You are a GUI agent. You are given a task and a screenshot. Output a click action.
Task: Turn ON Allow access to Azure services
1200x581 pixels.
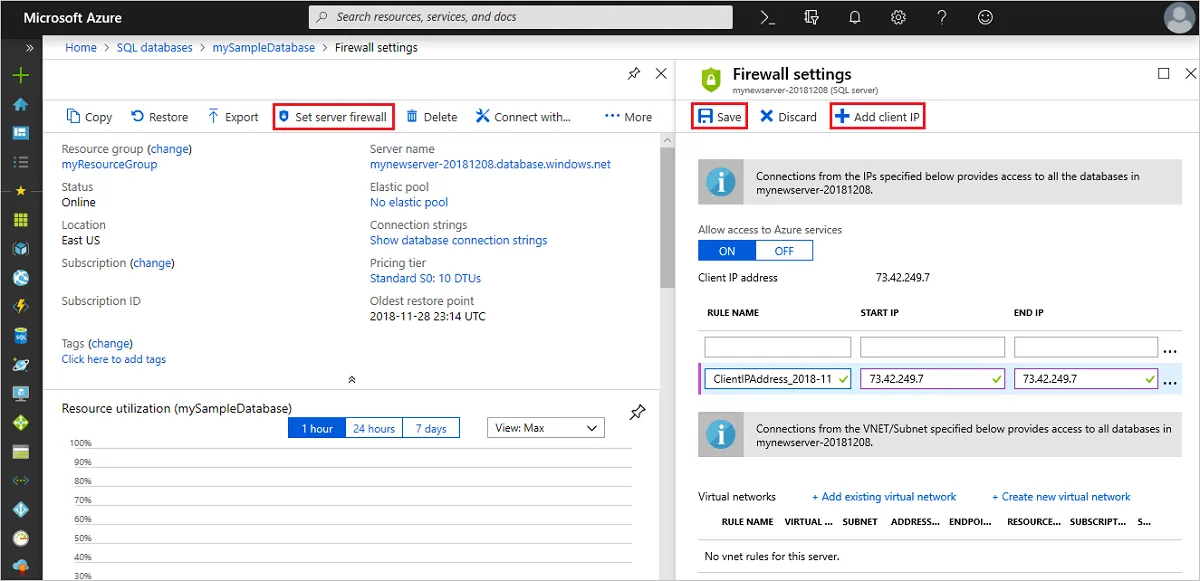[727, 251]
